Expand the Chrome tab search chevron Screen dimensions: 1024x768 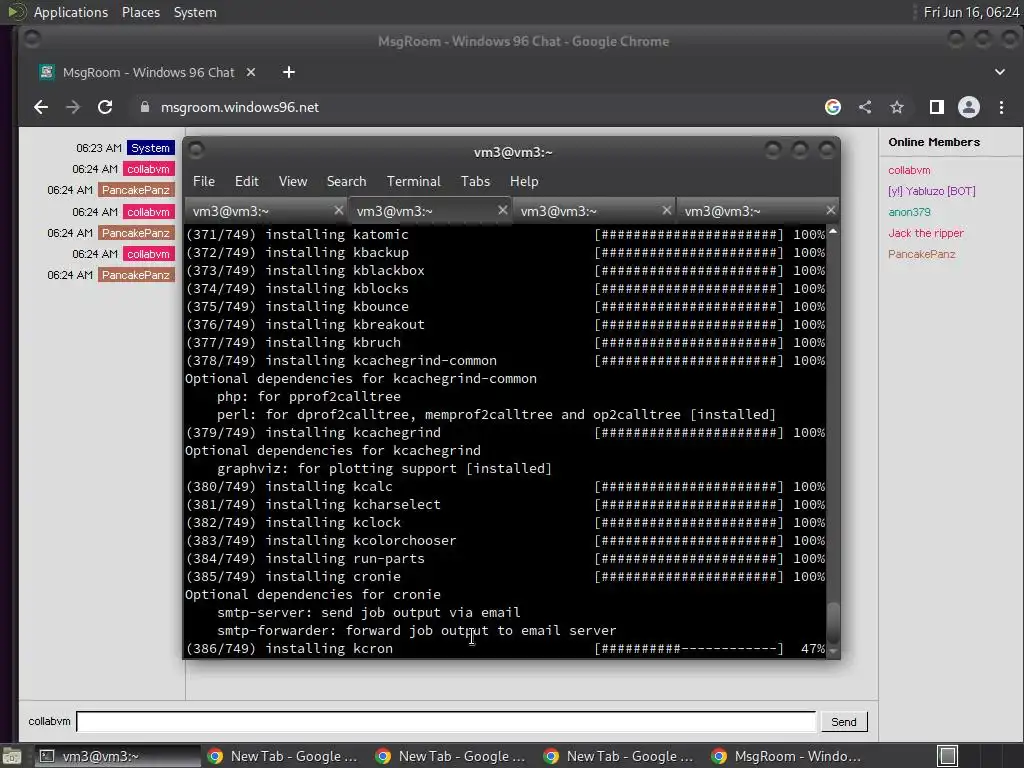(x=1000, y=72)
